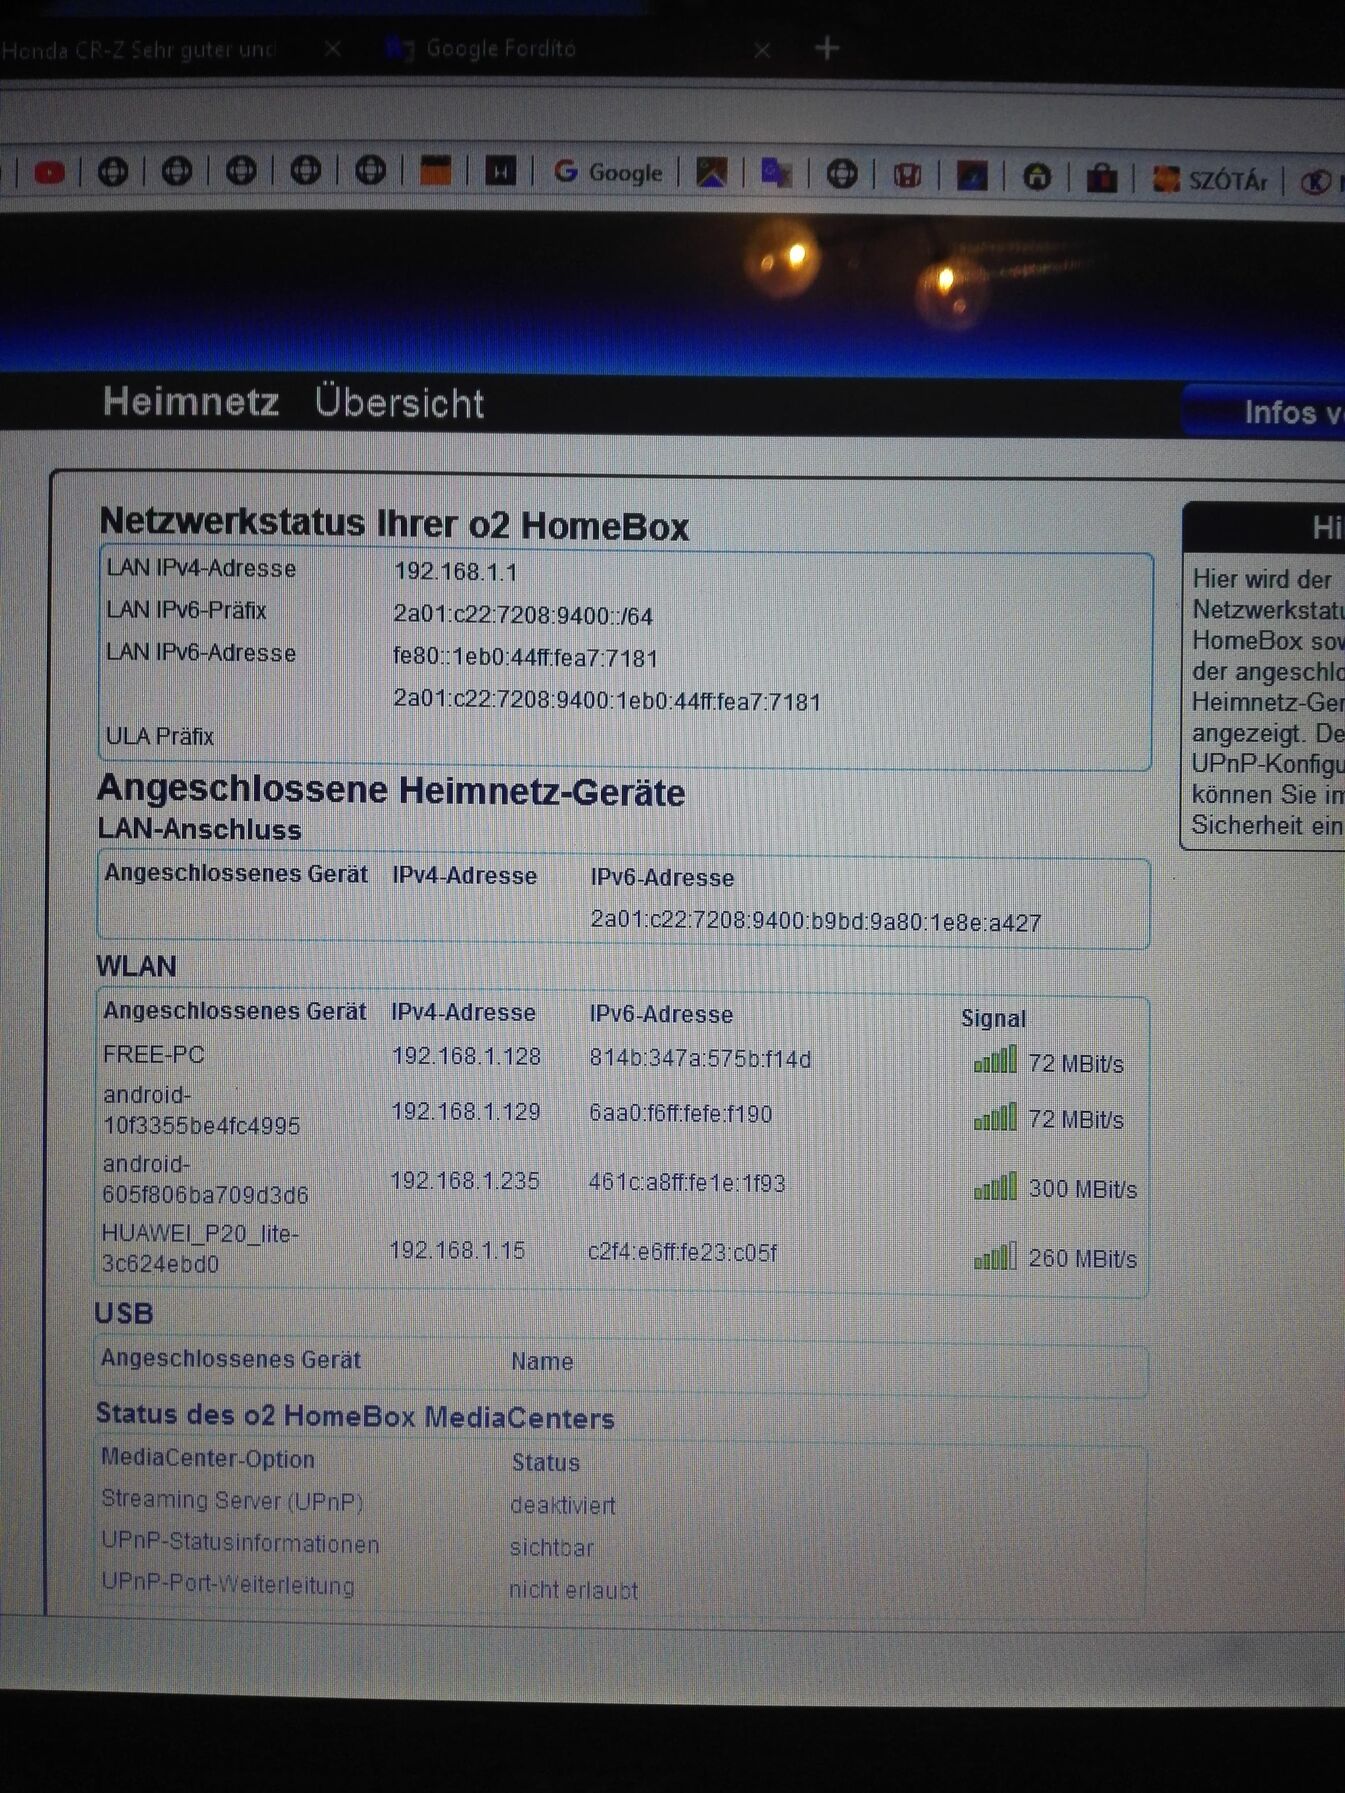This screenshot has width=1345, height=1793.
Task: Click in the browser address bar
Action: (672, 115)
